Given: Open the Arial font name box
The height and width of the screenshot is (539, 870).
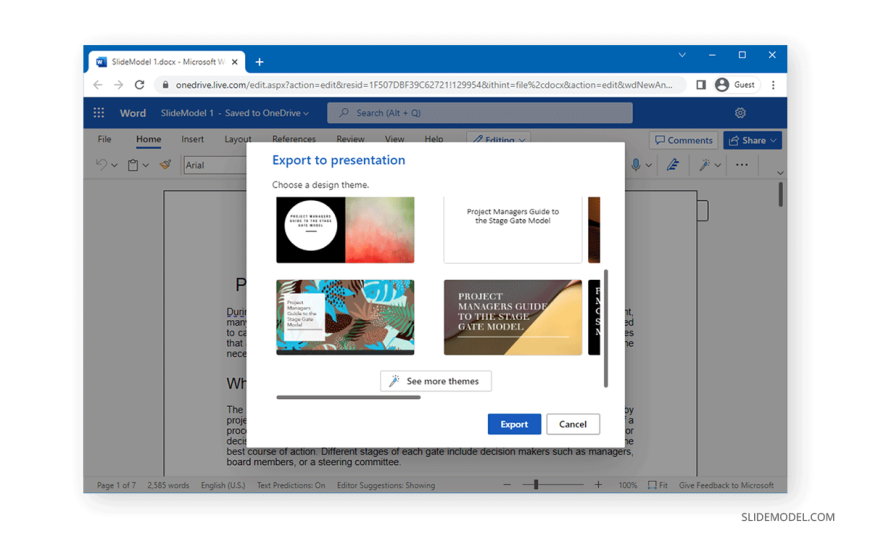Looking at the screenshot, I should click(215, 165).
